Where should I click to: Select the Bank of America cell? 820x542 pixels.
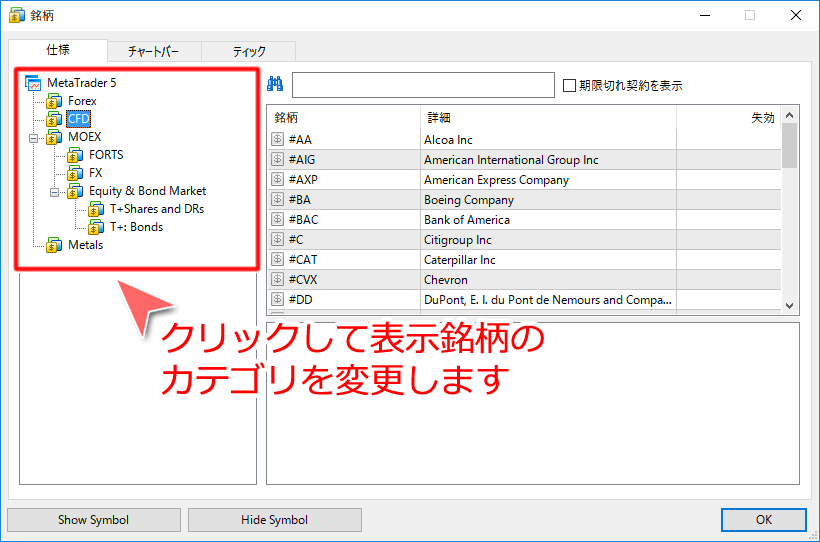pyautogui.click(x=549, y=219)
